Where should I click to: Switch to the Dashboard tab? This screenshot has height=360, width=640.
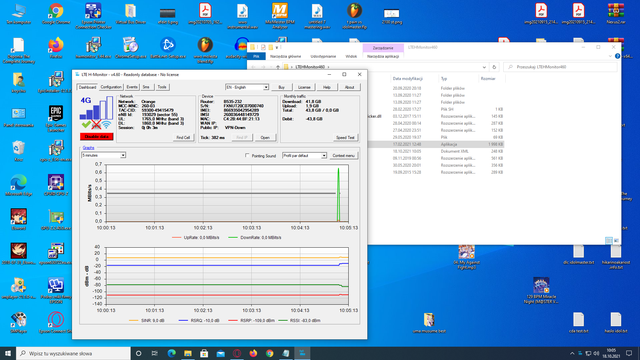(87, 87)
